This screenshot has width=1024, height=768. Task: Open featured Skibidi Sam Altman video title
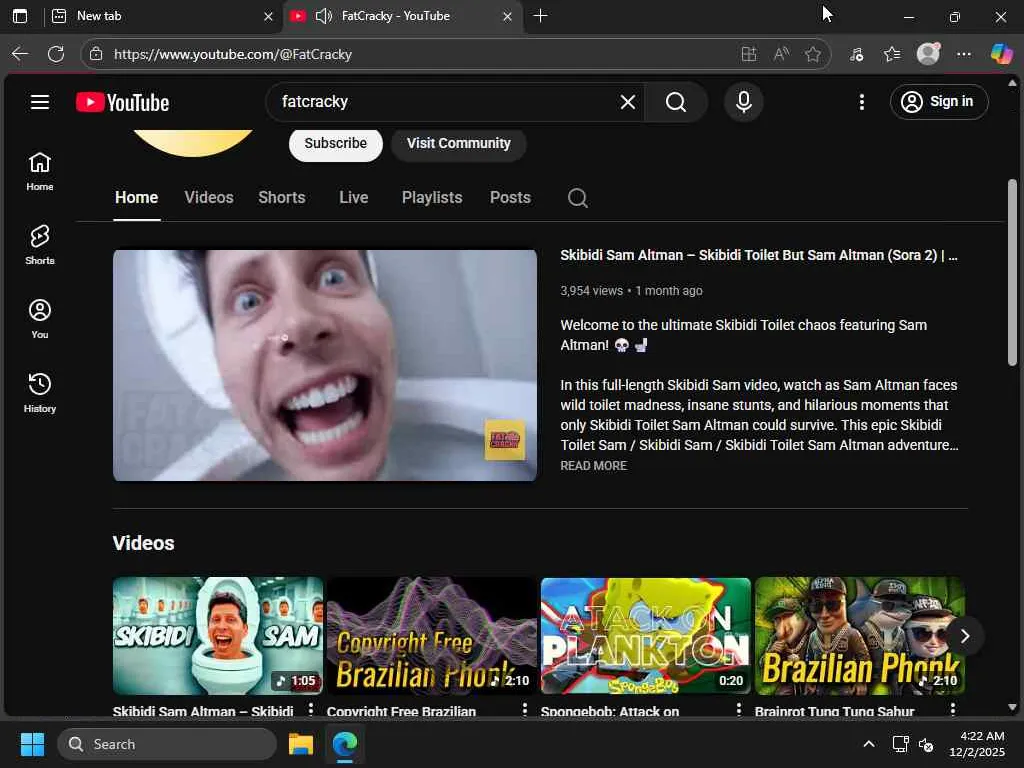pyautogui.click(x=759, y=255)
